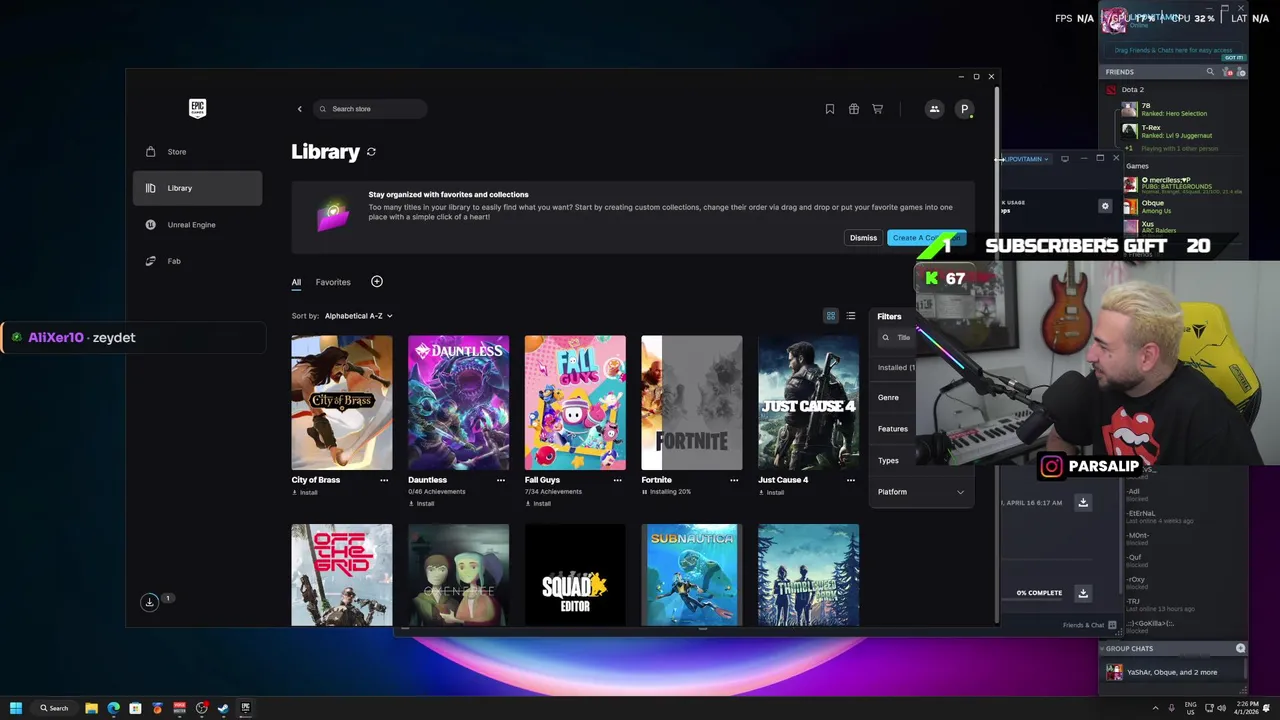Open YaShAr, Obque group chat

click(x=1175, y=672)
